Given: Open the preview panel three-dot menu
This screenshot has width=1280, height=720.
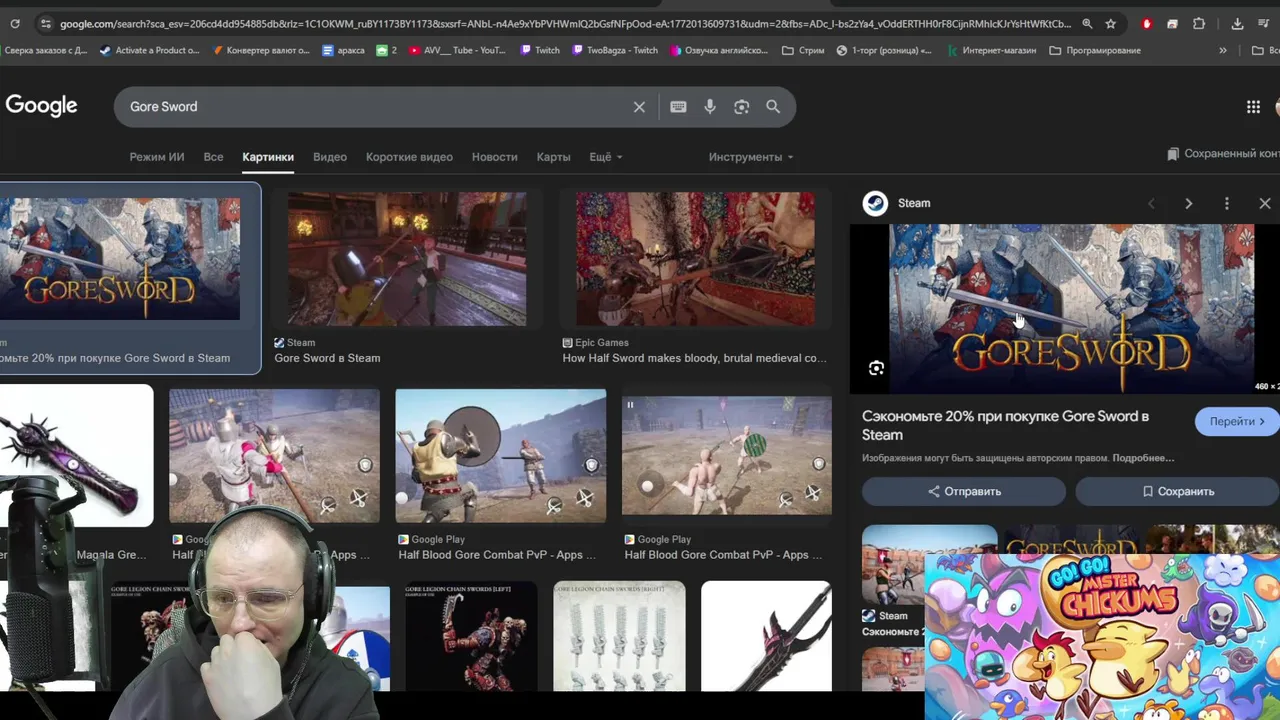Looking at the screenshot, I should point(1226,203).
